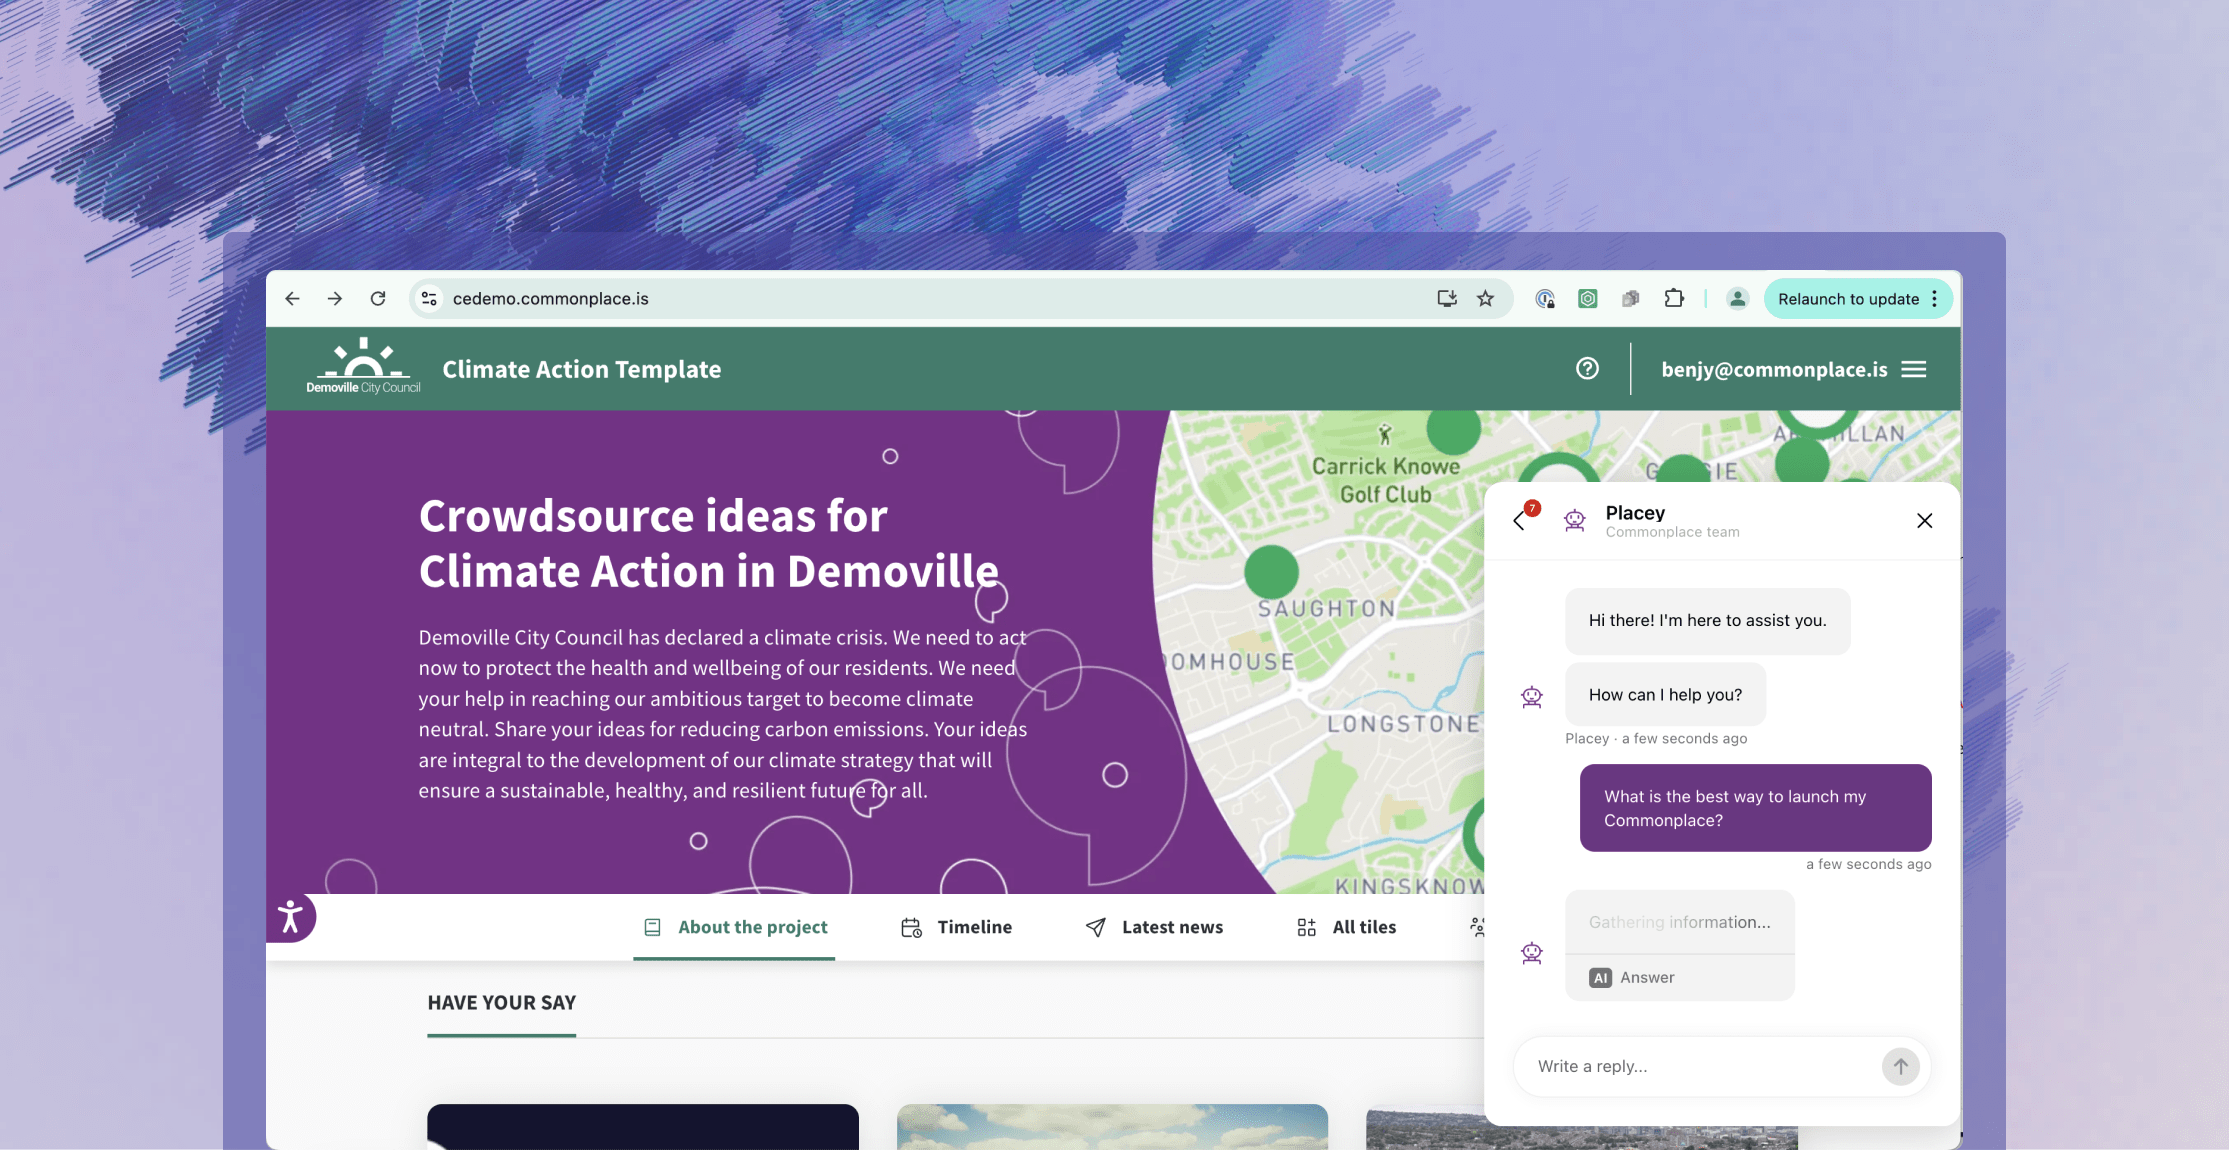Image resolution: width=2229 pixels, height=1150 pixels.
Task: Click the HAVE YOUR SAY heading
Action: 502,1003
